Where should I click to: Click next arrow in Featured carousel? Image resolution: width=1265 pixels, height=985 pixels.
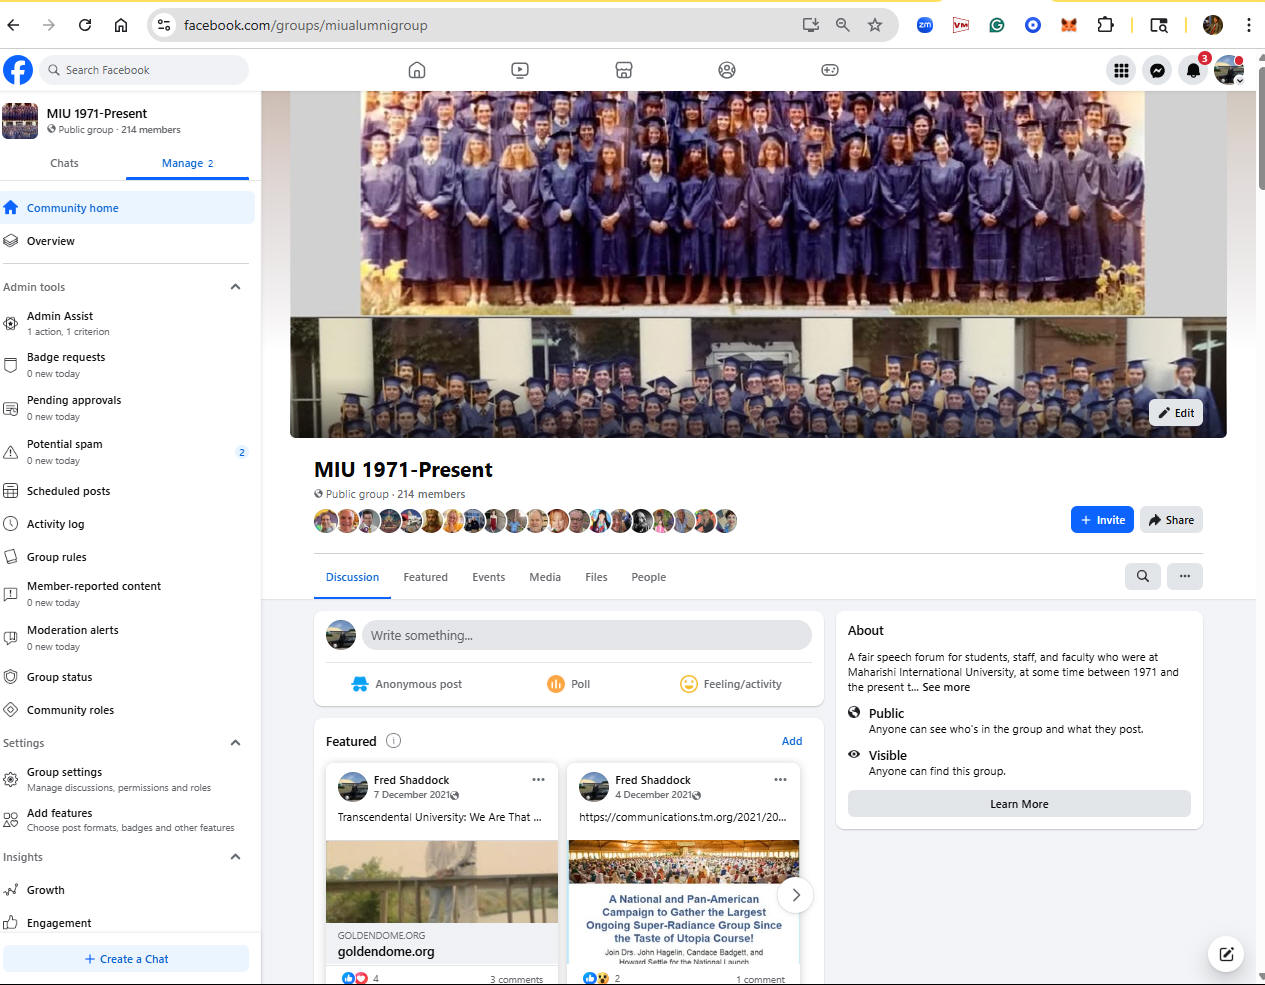796,895
